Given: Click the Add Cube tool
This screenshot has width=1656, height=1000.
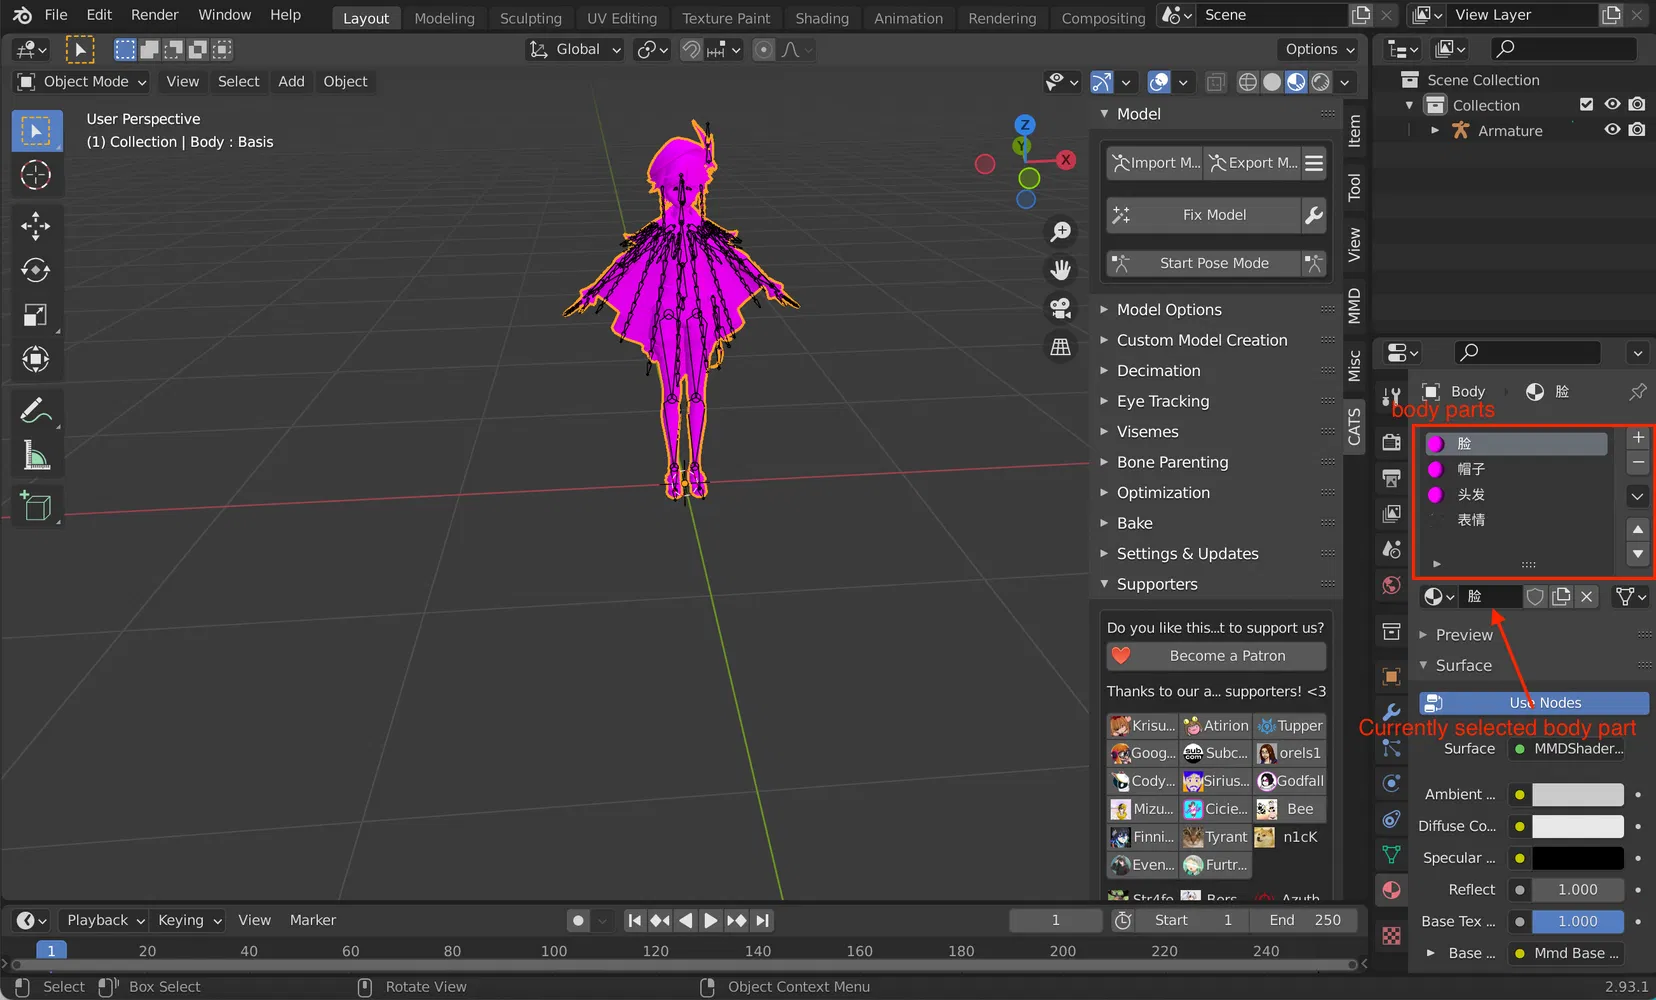Looking at the screenshot, I should click(36, 506).
